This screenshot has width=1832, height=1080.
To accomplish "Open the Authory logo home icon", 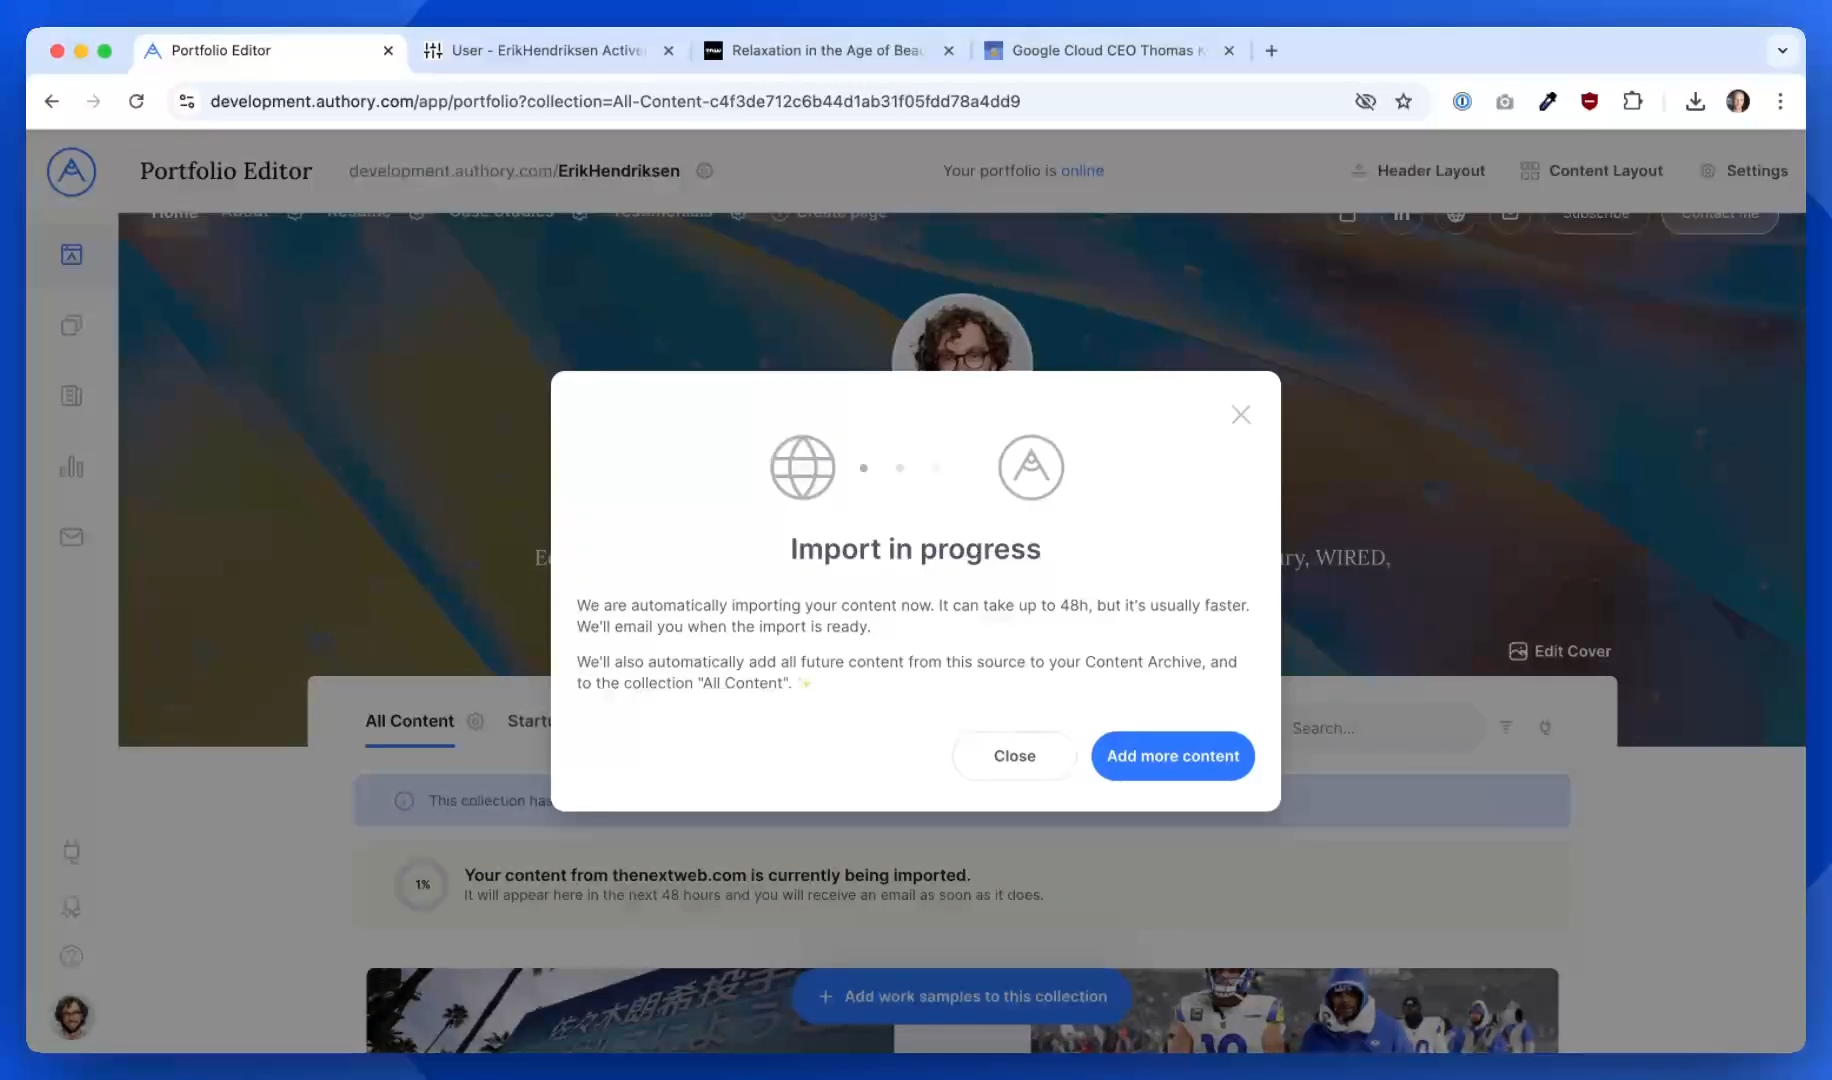I will tap(71, 171).
